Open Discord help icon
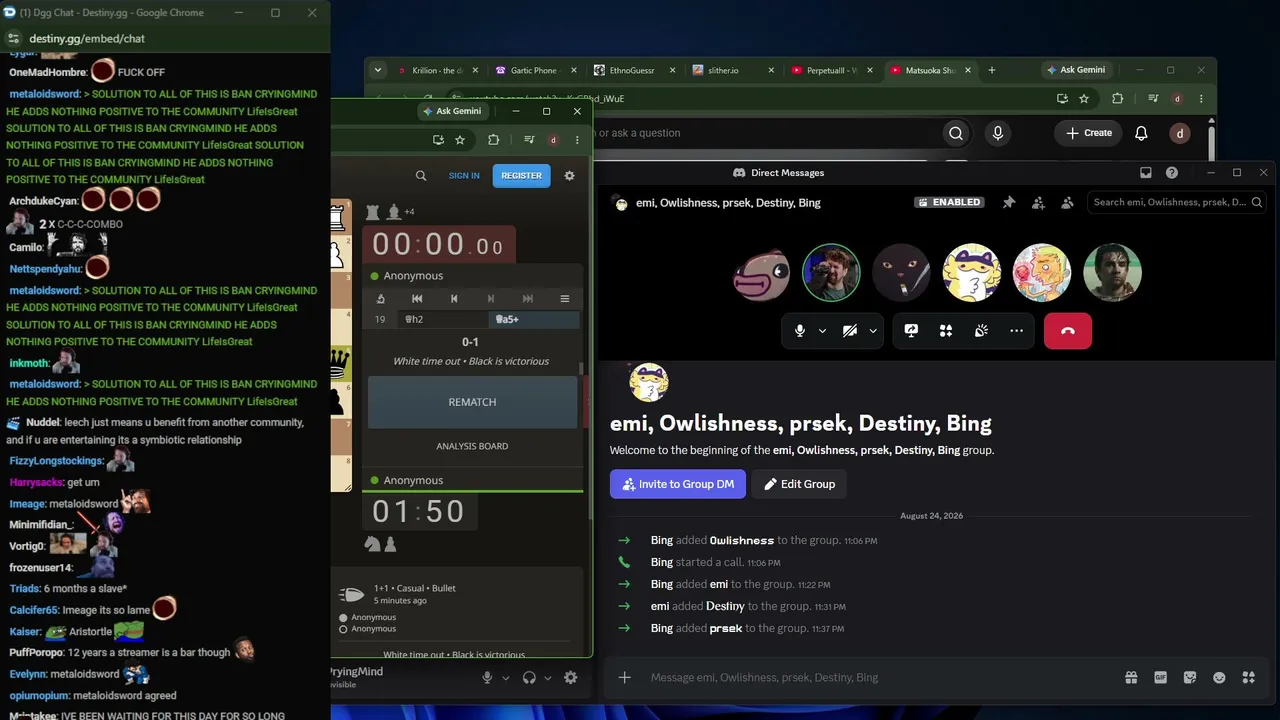The height and width of the screenshot is (720, 1280). [x=1172, y=173]
